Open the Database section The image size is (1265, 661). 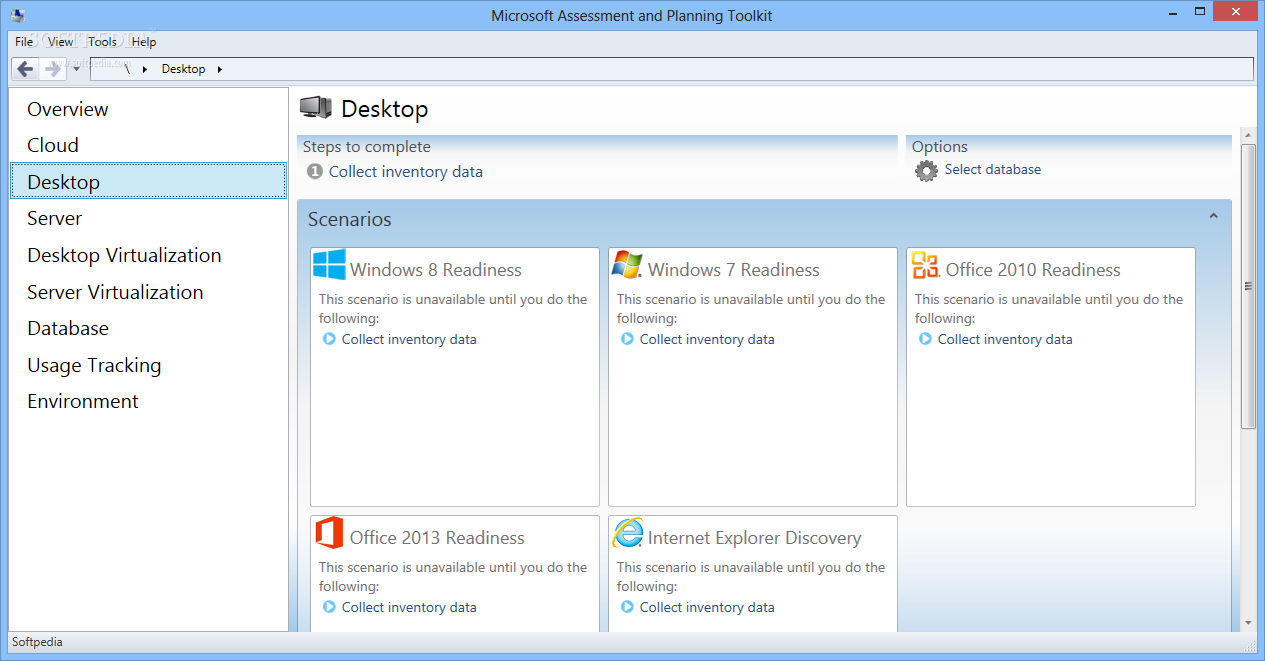149,328
